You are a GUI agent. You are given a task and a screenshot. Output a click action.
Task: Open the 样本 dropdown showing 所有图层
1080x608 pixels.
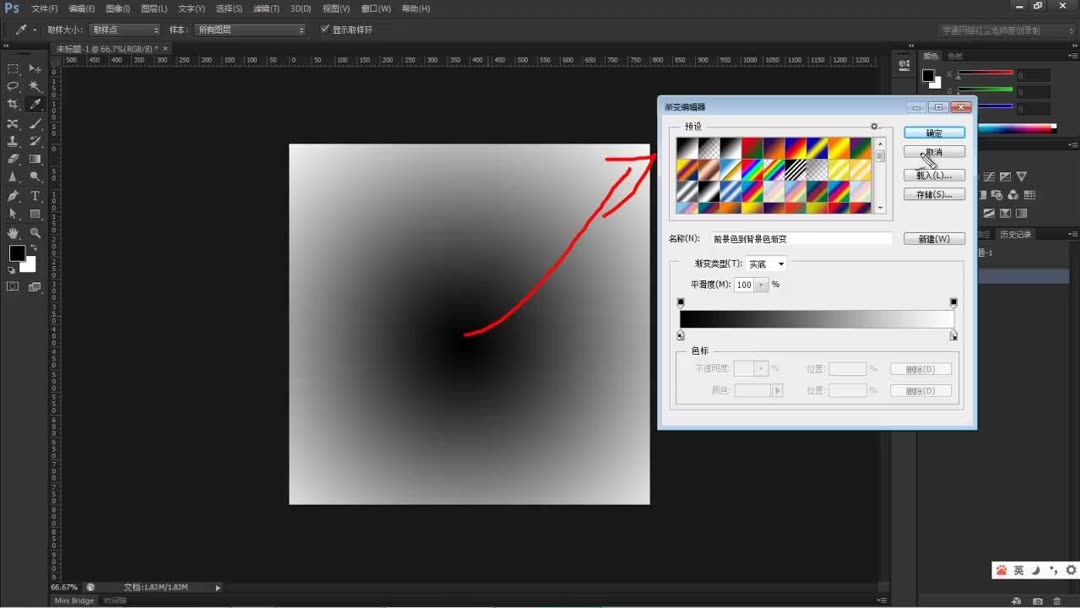coord(250,29)
